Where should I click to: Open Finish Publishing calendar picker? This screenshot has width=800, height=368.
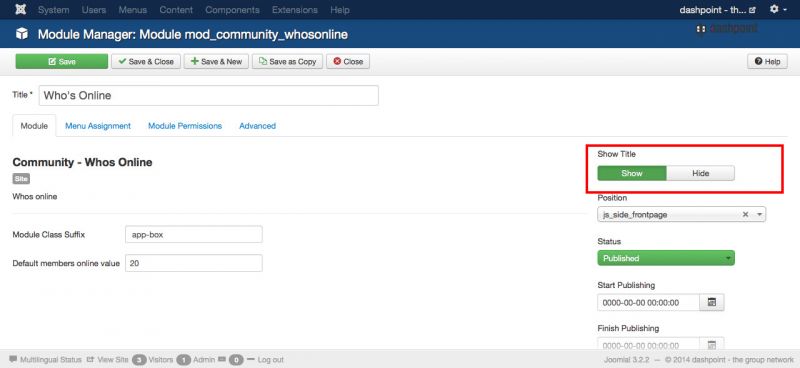(712, 344)
